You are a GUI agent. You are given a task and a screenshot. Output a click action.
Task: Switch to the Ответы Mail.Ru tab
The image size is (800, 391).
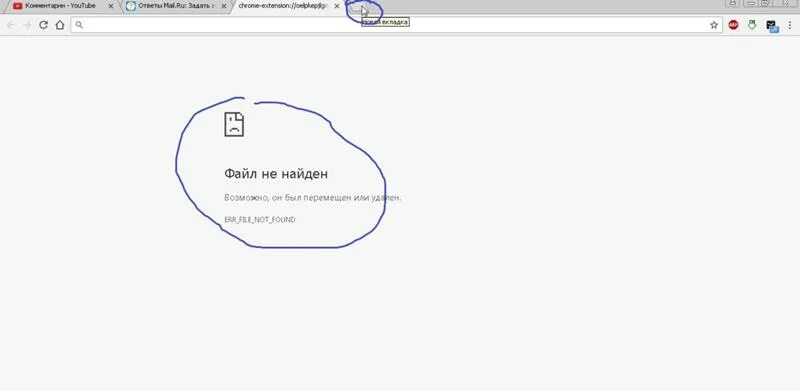pos(177,6)
